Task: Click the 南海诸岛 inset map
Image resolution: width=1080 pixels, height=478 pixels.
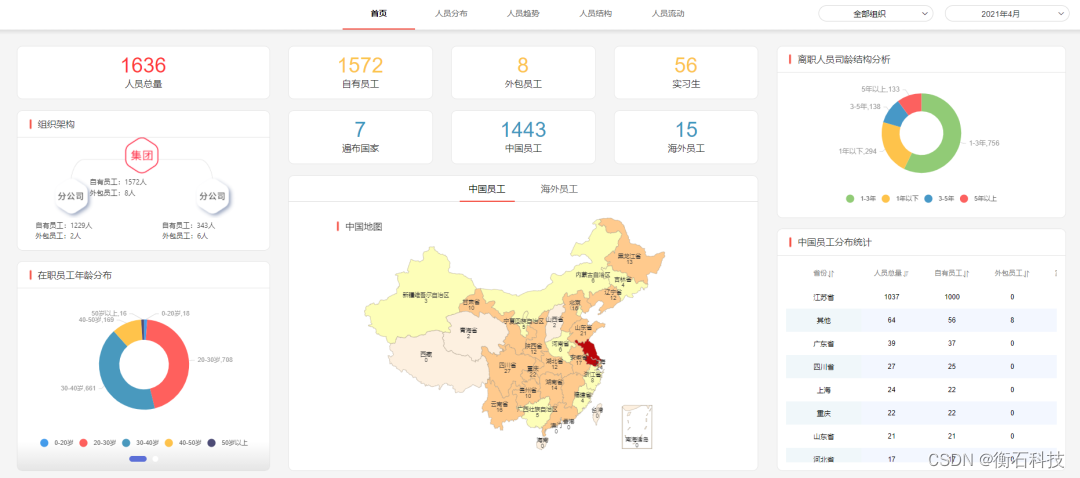Action: point(636,426)
